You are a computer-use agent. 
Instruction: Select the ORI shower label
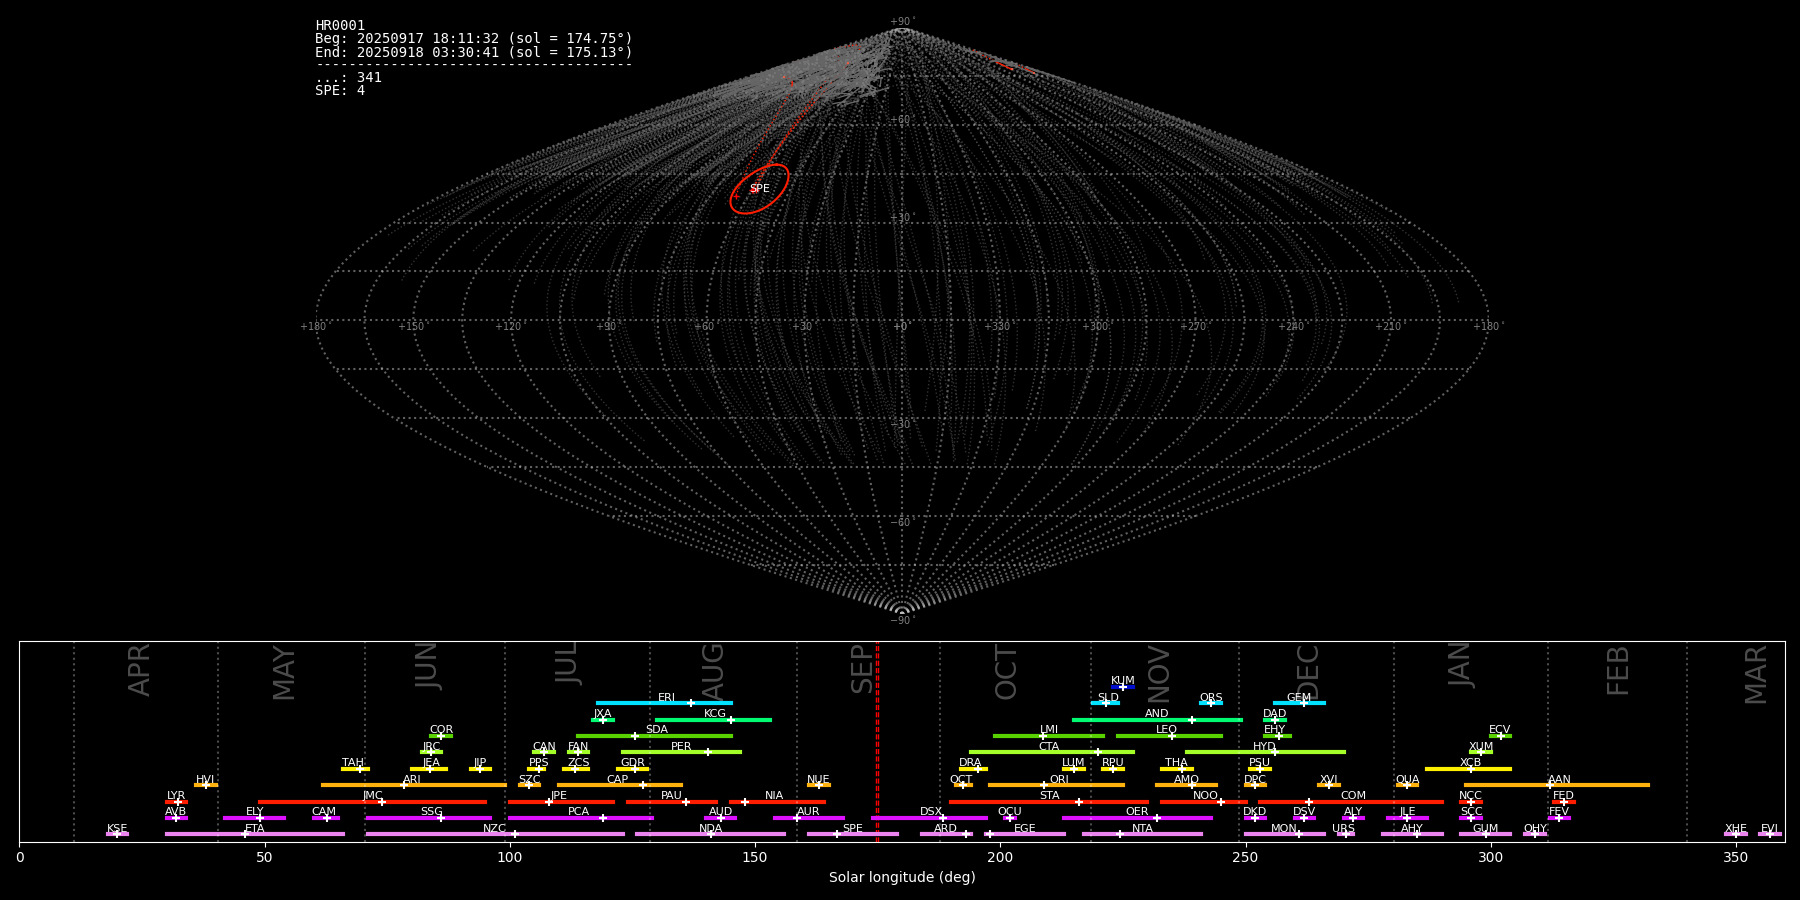point(1059,779)
